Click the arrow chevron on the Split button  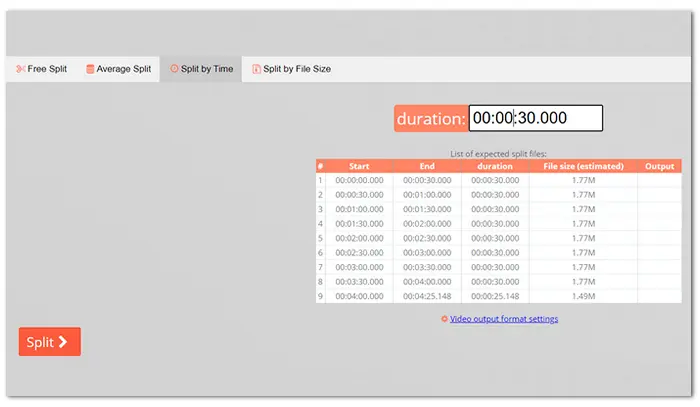pyautogui.click(x=63, y=342)
